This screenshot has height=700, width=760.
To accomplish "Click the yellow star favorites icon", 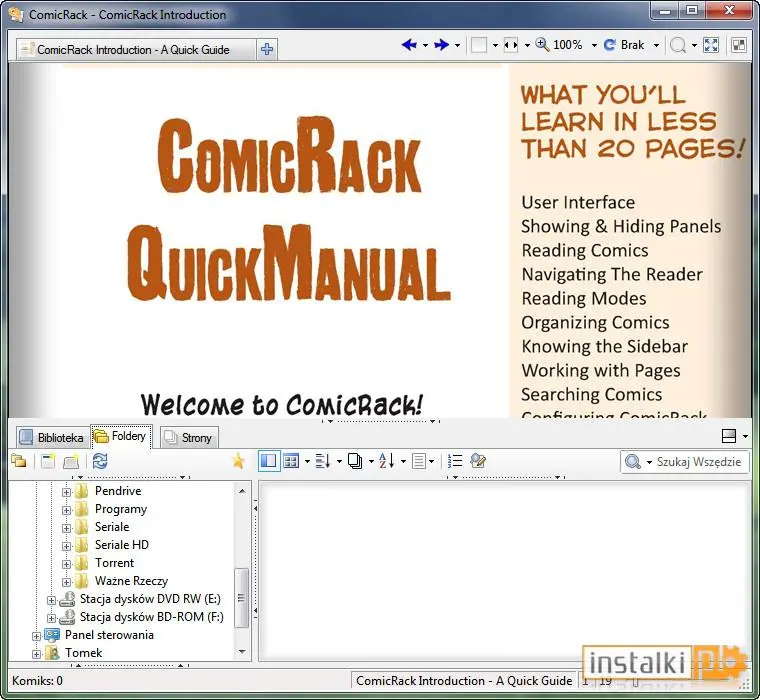I will [238, 461].
